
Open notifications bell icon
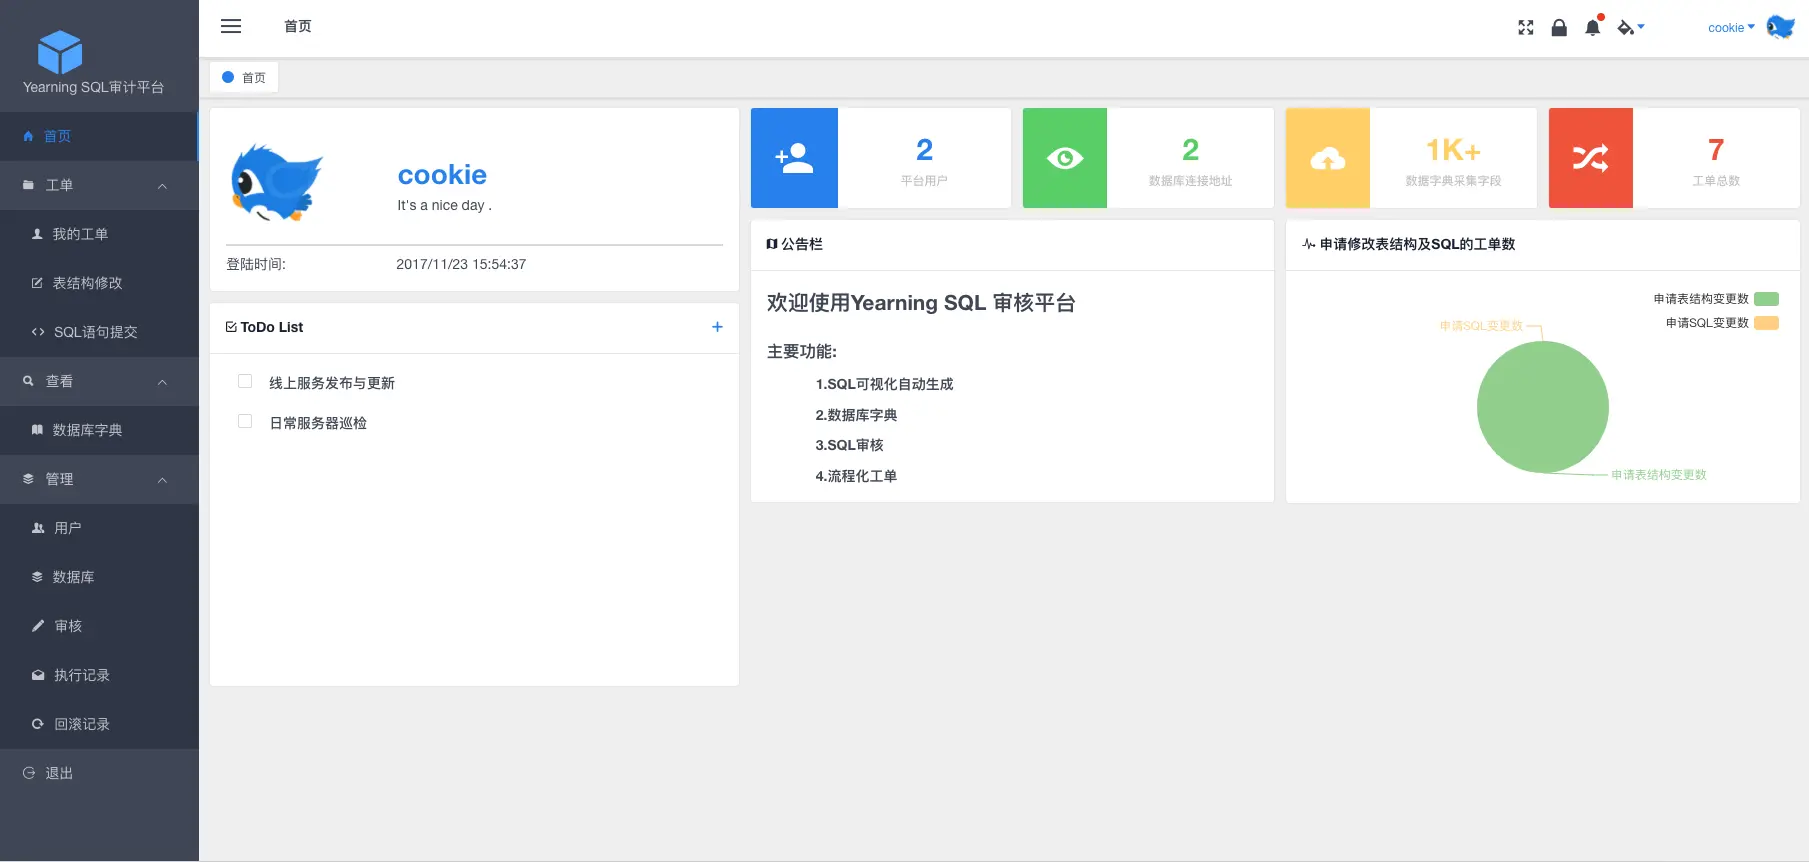click(1593, 27)
